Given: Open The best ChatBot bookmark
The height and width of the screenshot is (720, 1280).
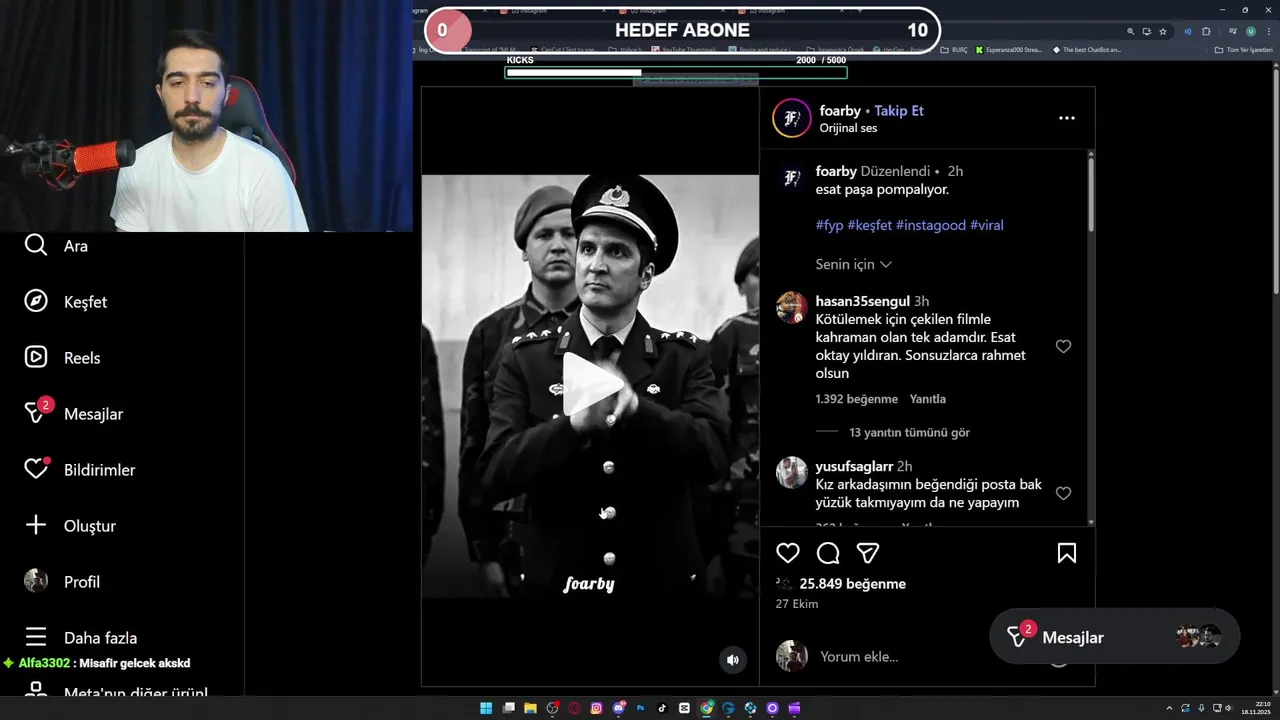Looking at the screenshot, I should pyautogui.click(x=1087, y=50).
